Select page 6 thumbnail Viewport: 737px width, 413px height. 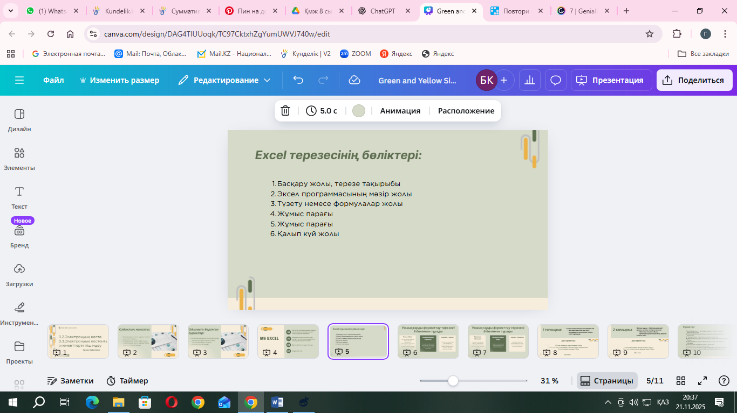tap(428, 342)
